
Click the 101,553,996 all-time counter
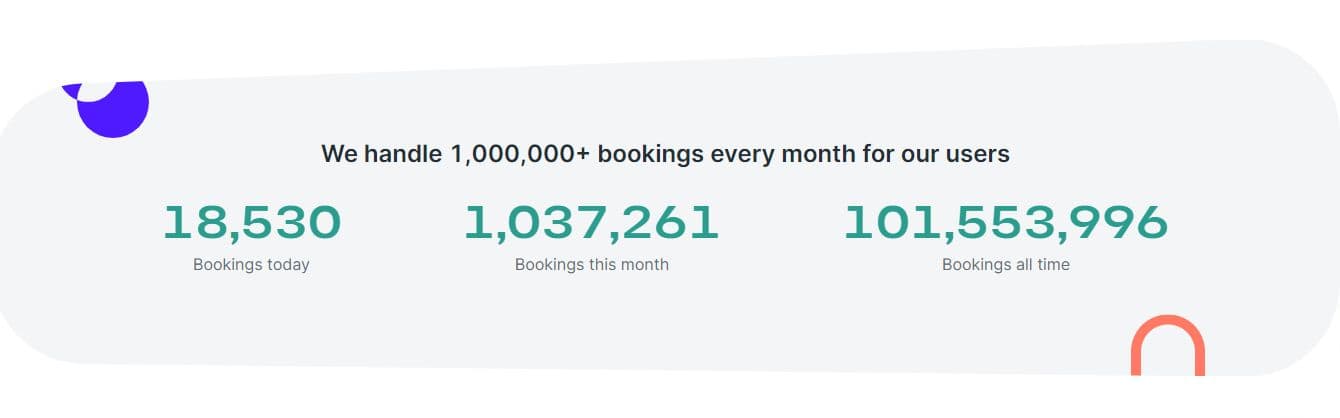click(x=1005, y=222)
